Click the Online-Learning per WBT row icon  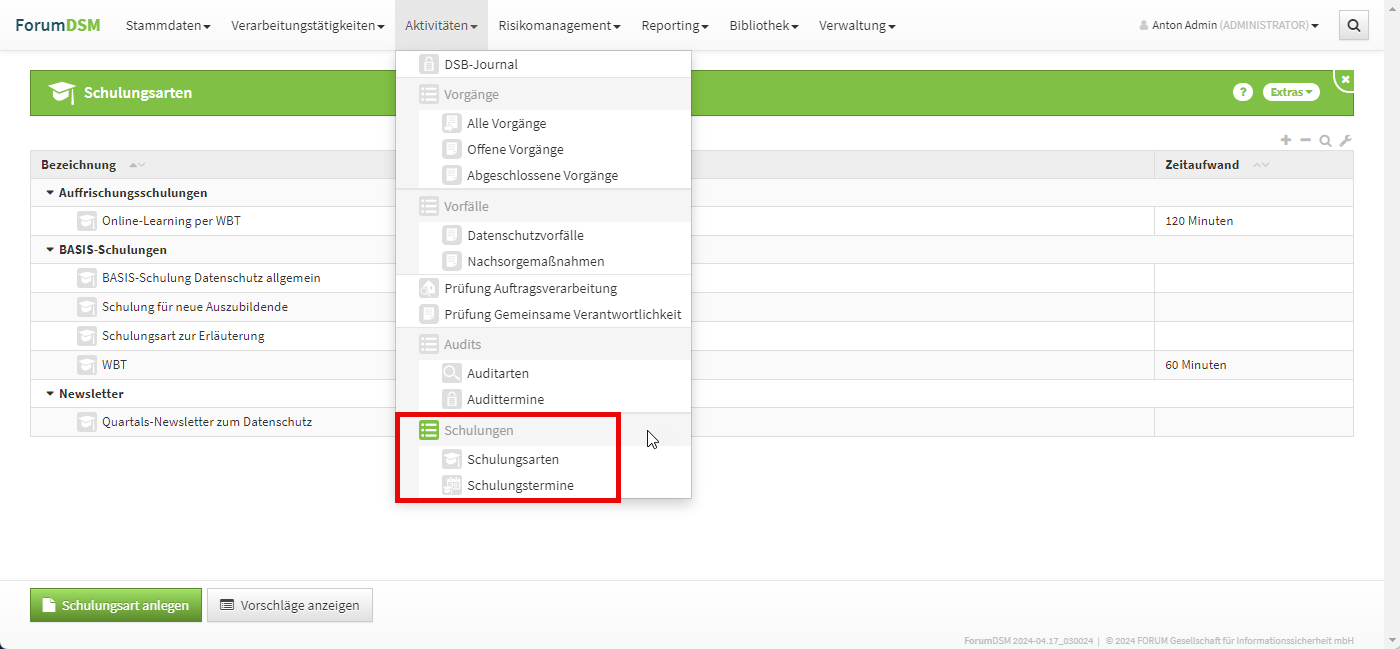(x=87, y=221)
